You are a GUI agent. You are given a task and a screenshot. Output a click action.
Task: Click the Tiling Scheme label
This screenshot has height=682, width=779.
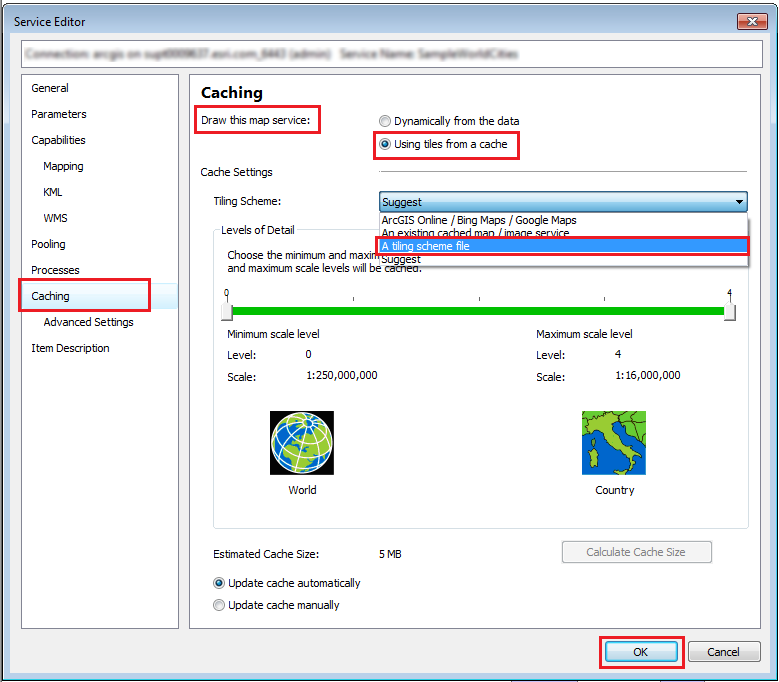pos(247,201)
